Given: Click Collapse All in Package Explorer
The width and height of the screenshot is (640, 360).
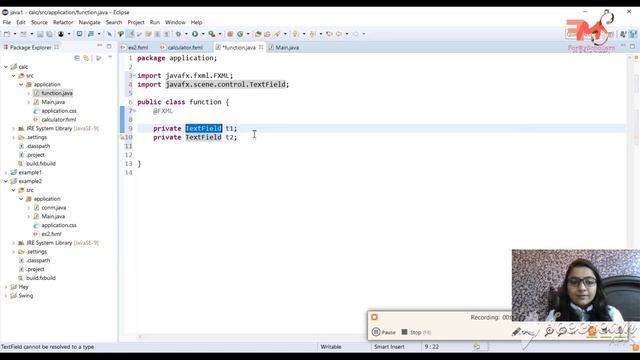Looking at the screenshot, I should coord(77,58).
